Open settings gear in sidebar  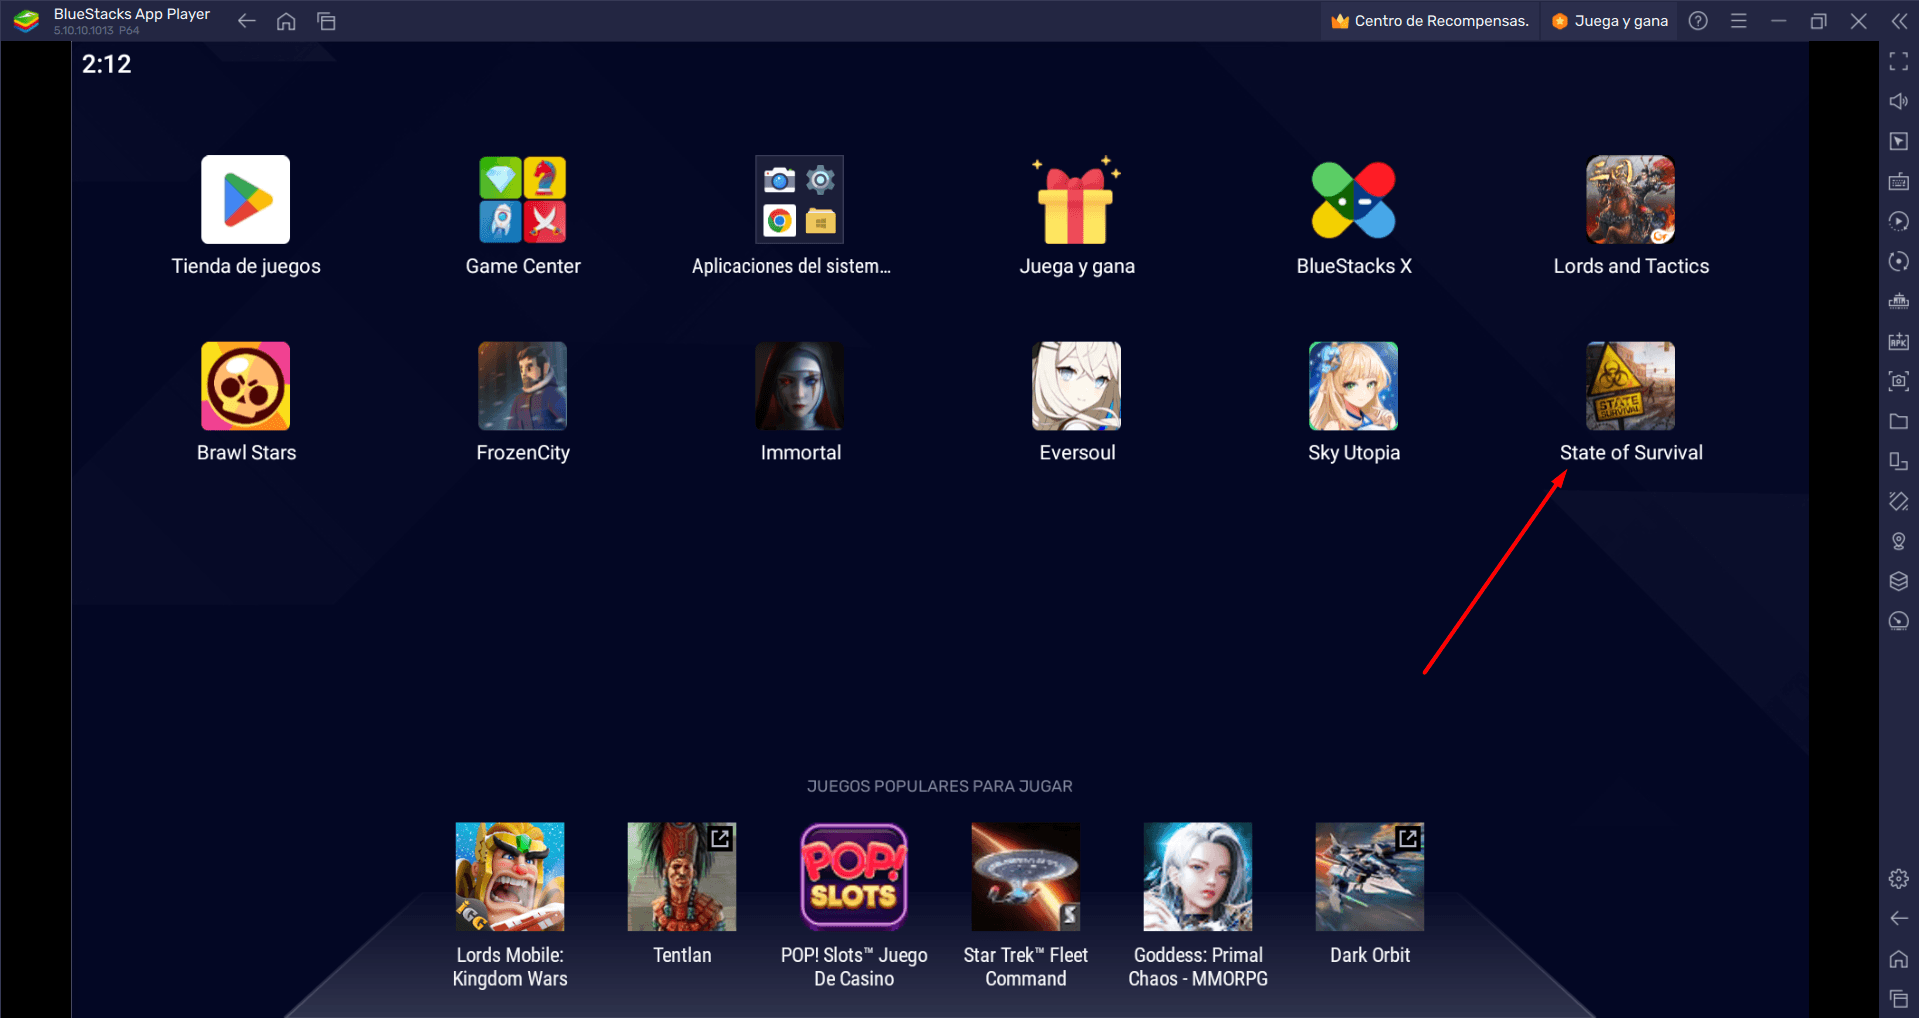[x=1899, y=879]
